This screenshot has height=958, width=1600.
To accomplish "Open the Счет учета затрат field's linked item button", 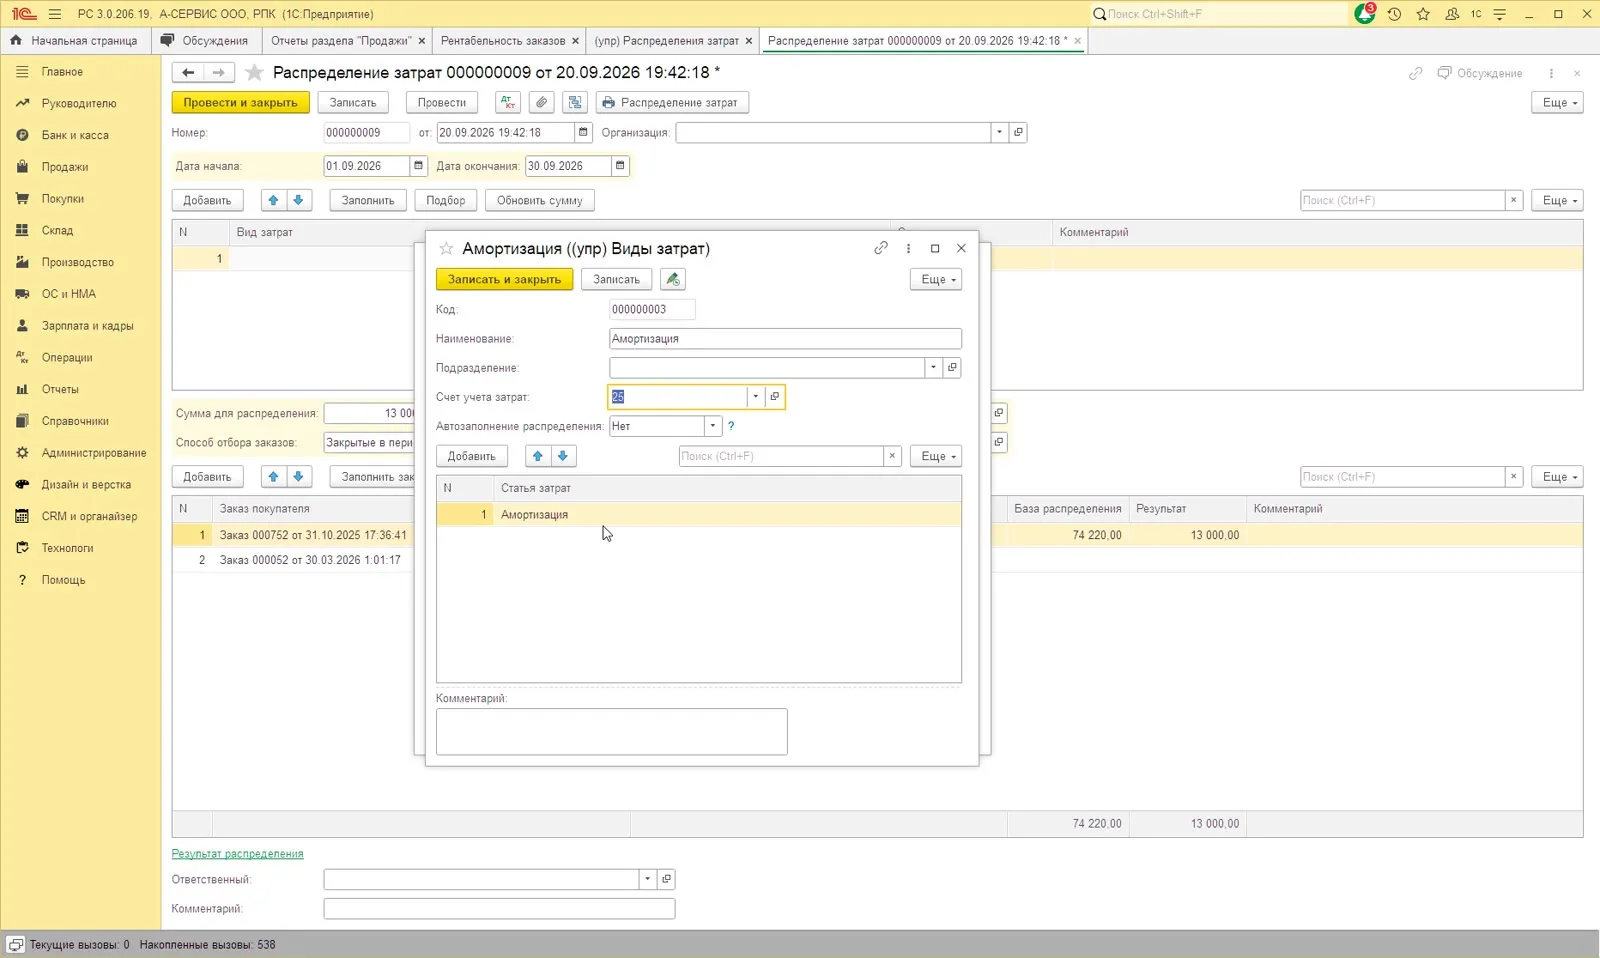I will click(774, 397).
